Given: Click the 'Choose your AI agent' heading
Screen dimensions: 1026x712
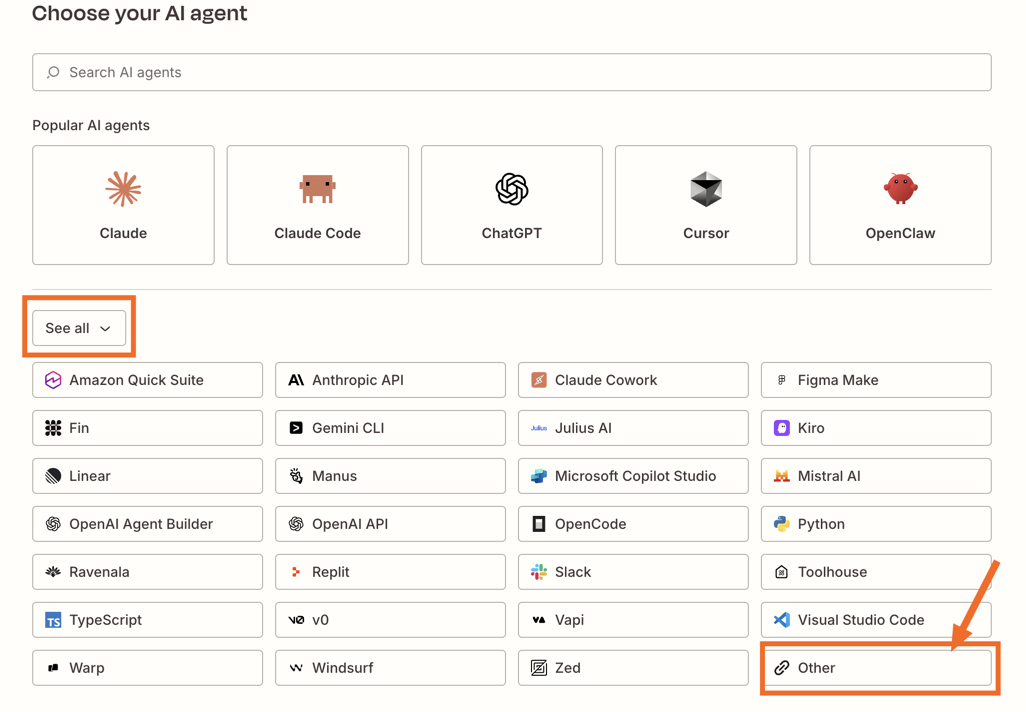Looking at the screenshot, I should coord(139,13).
